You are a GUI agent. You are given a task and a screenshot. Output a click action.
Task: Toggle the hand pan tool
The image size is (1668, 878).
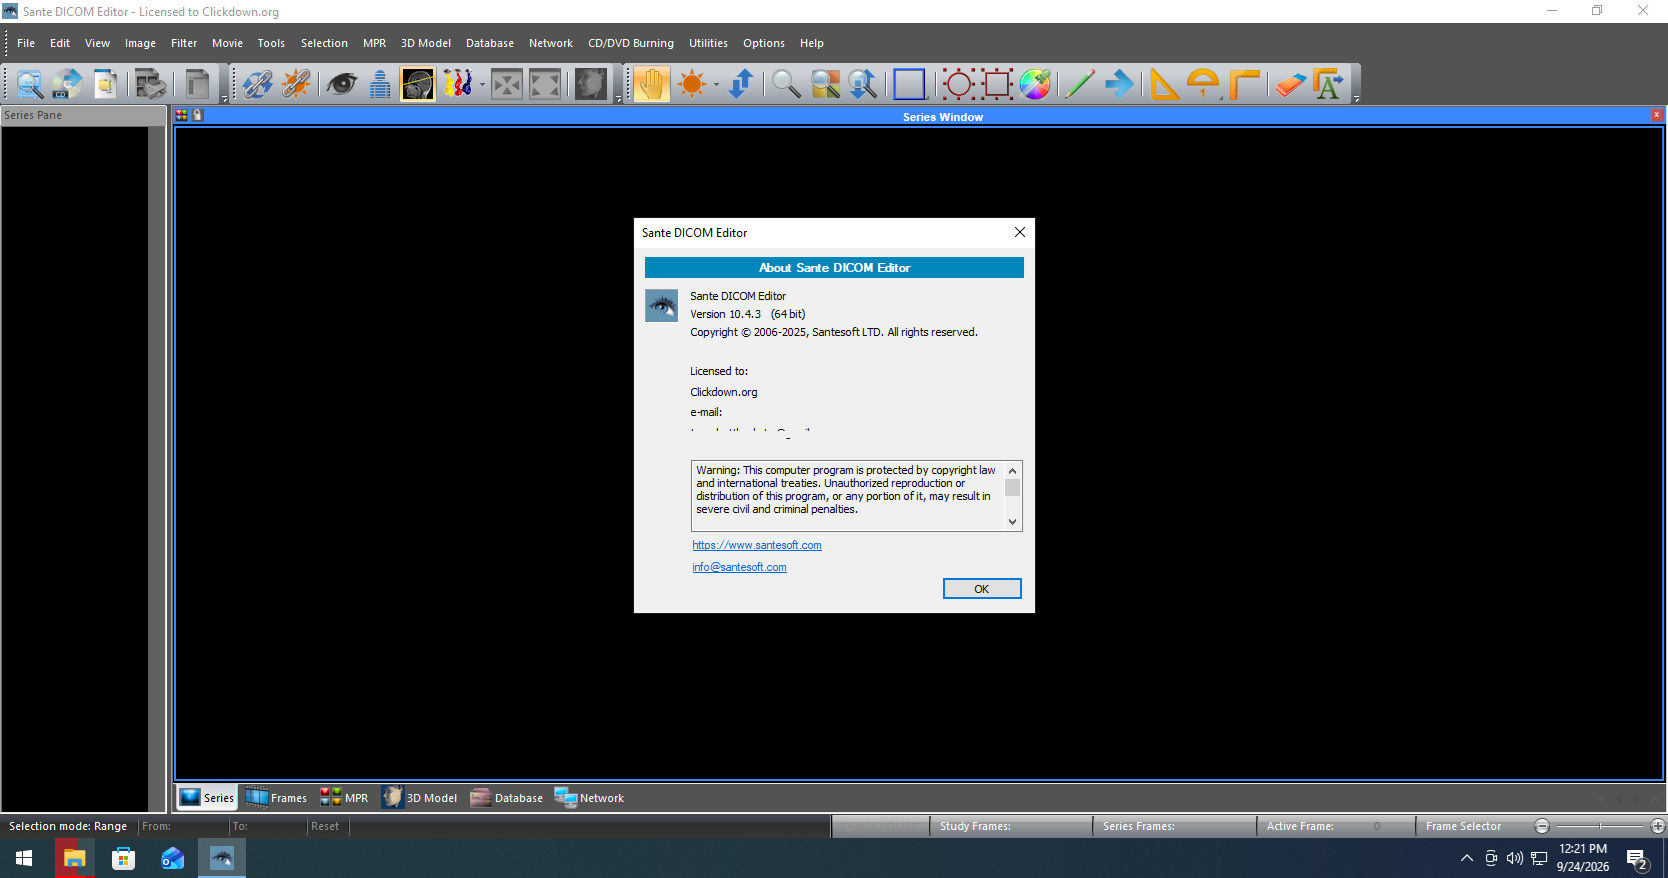[x=651, y=84]
